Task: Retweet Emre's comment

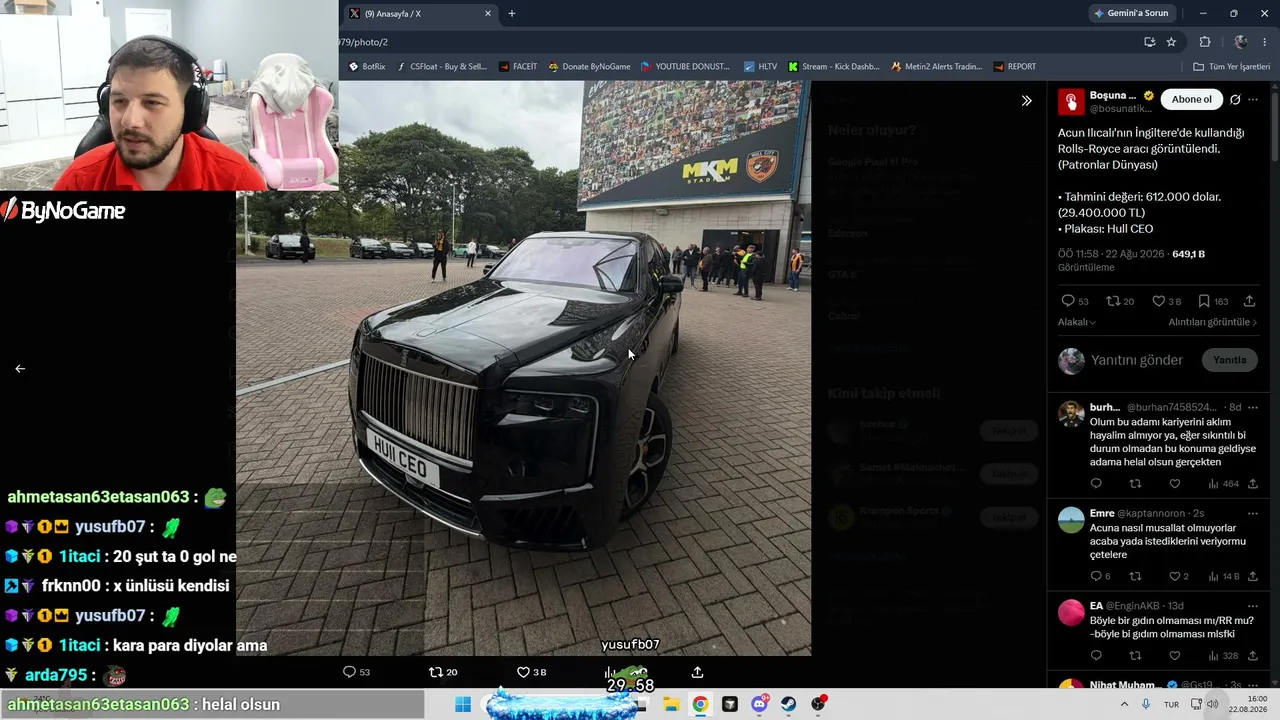Action: (x=1135, y=576)
